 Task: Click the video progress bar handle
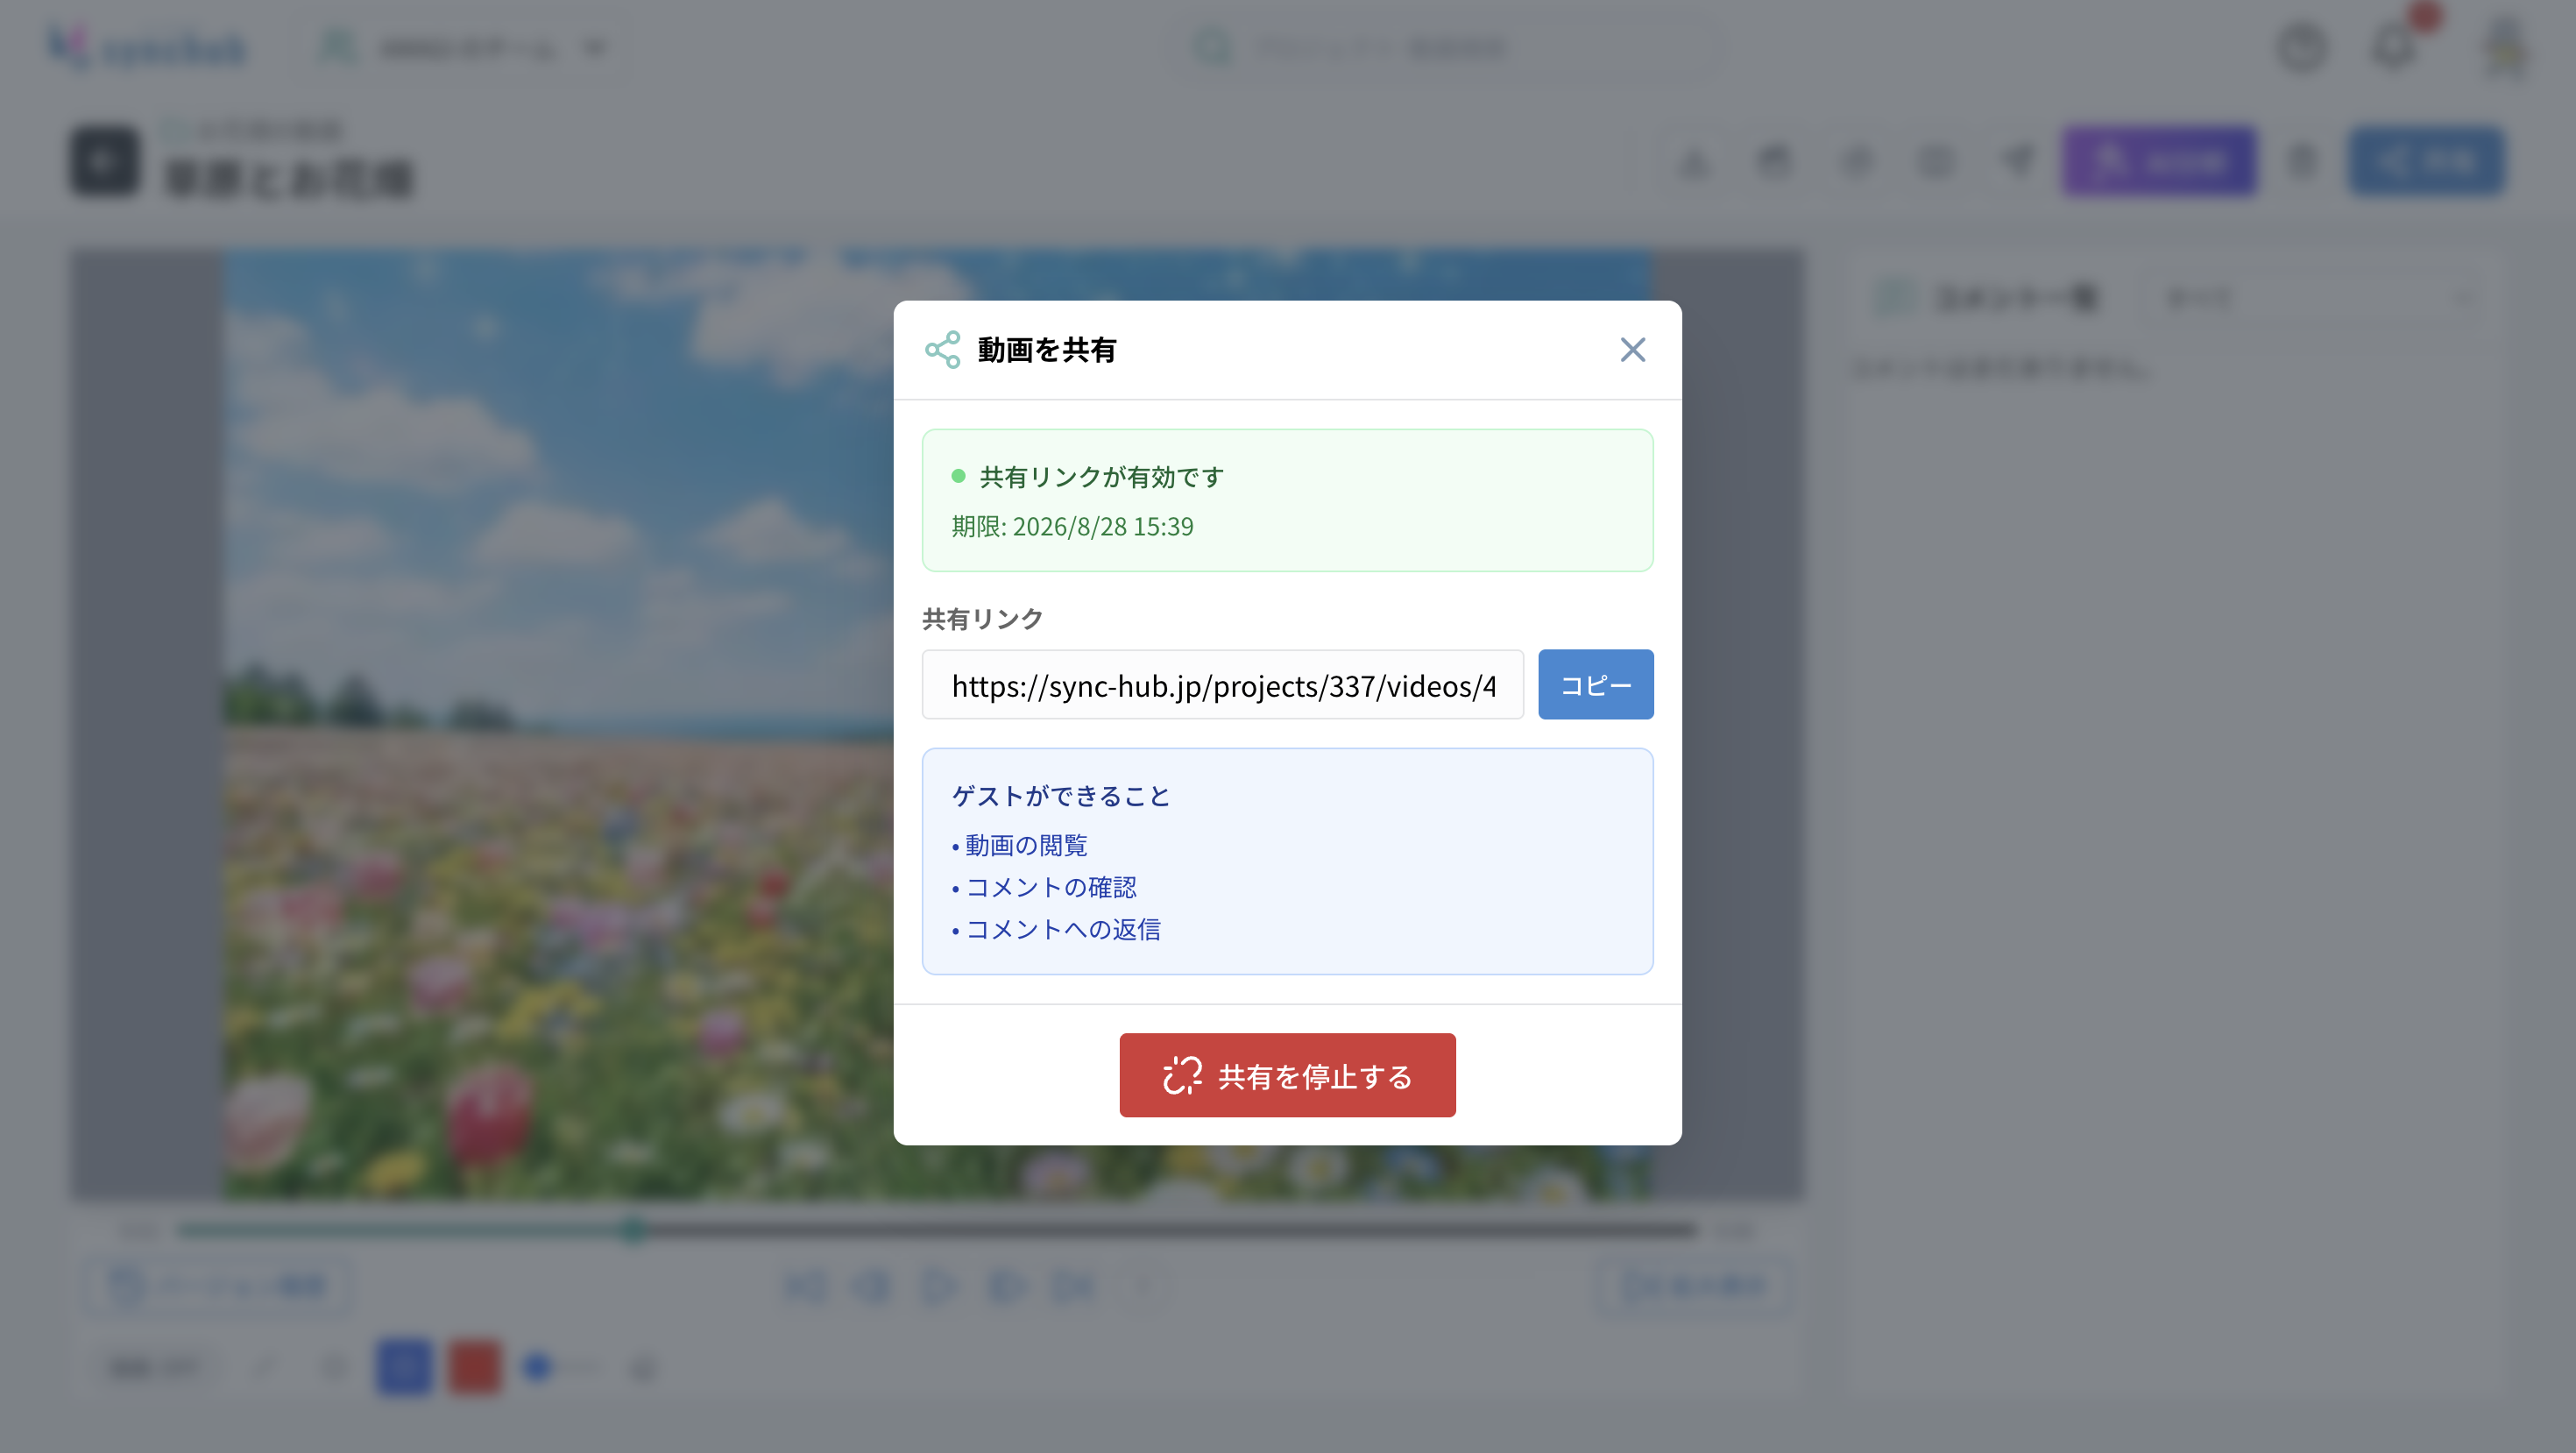point(632,1230)
